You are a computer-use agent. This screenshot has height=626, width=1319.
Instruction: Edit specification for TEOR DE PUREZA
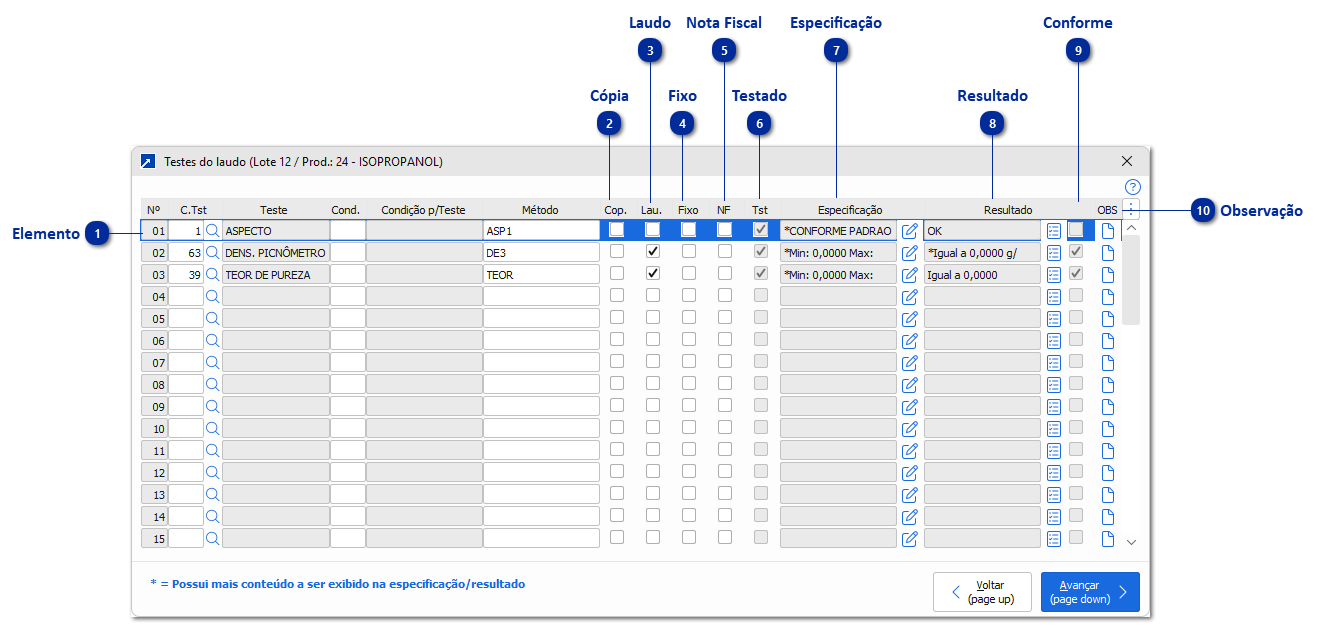909,274
